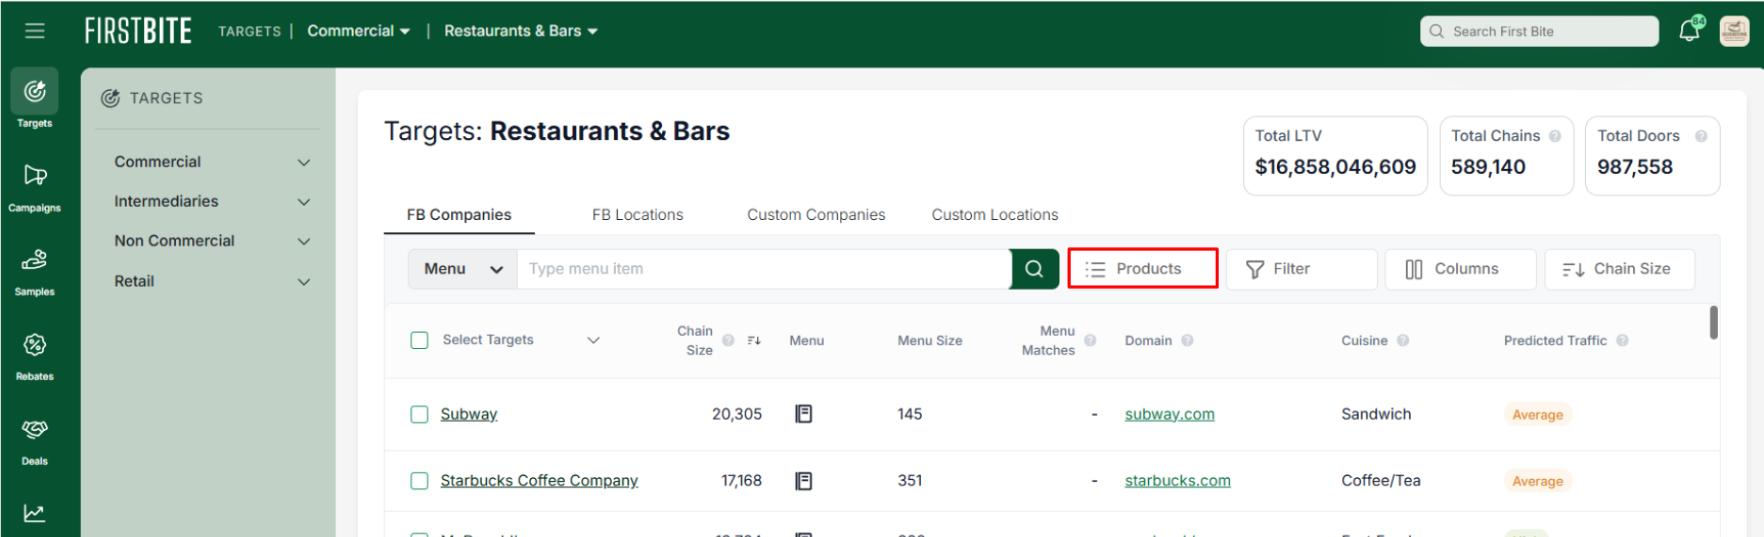The width and height of the screenshot is (1764, 537).
Task: Open Campaigns in the sidebar
Action: tap(35, 187)
